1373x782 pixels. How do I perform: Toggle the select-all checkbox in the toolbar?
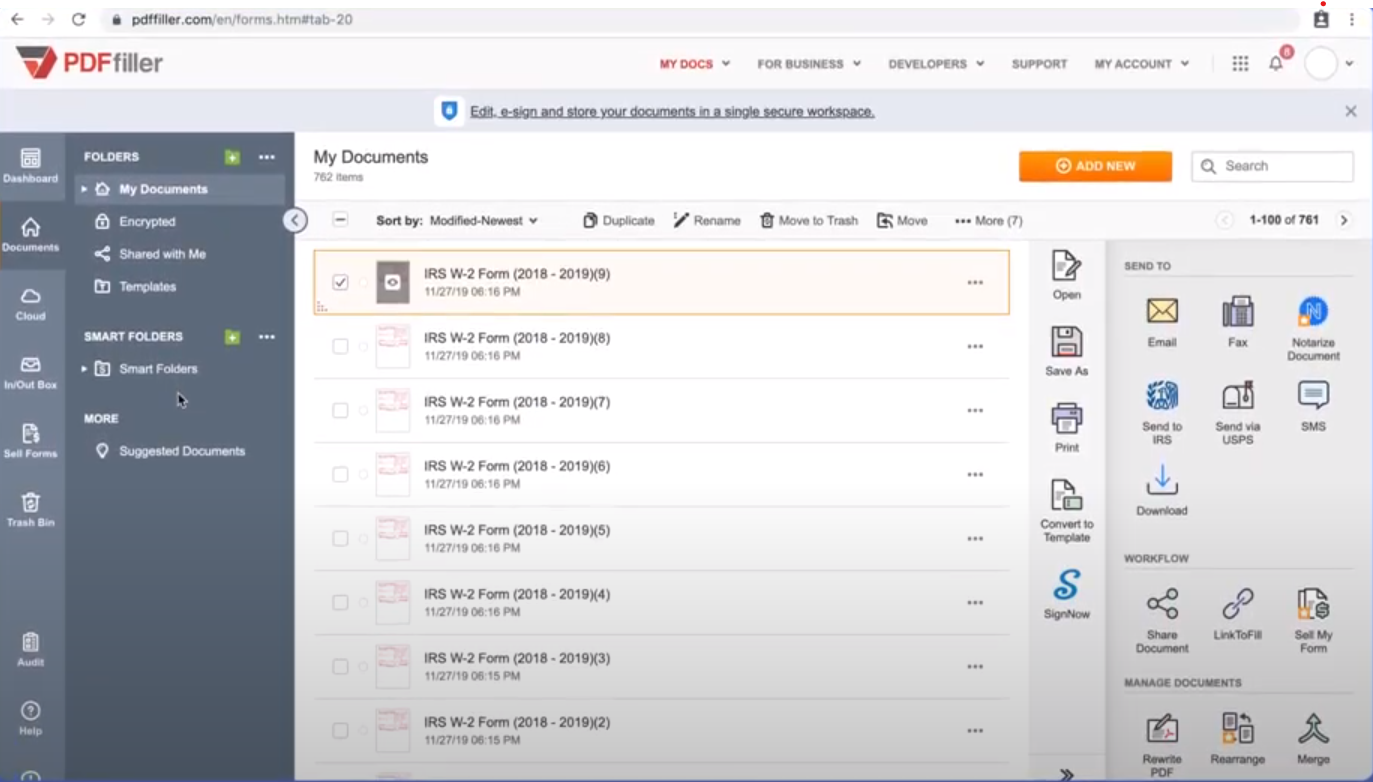click(x=340, y=220)
